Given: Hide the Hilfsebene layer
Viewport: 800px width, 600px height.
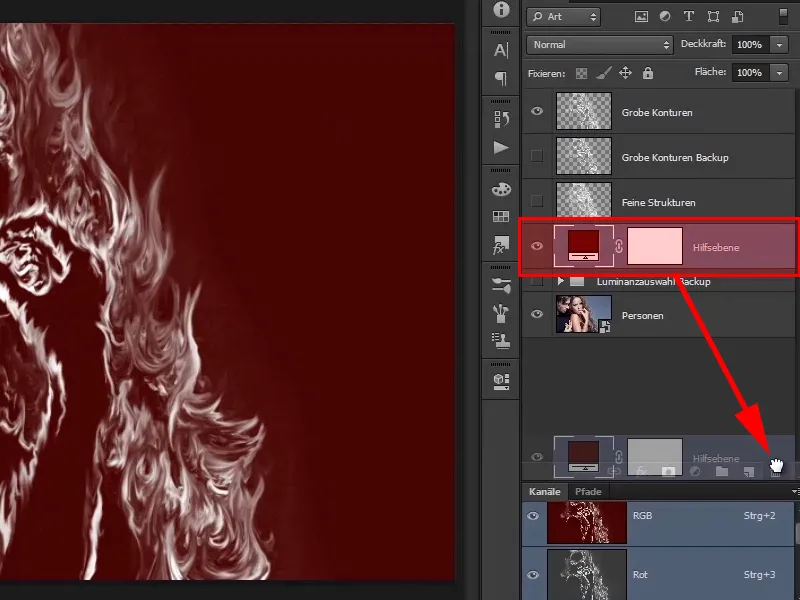Looking at the screenshot, I should pos(537,246).
